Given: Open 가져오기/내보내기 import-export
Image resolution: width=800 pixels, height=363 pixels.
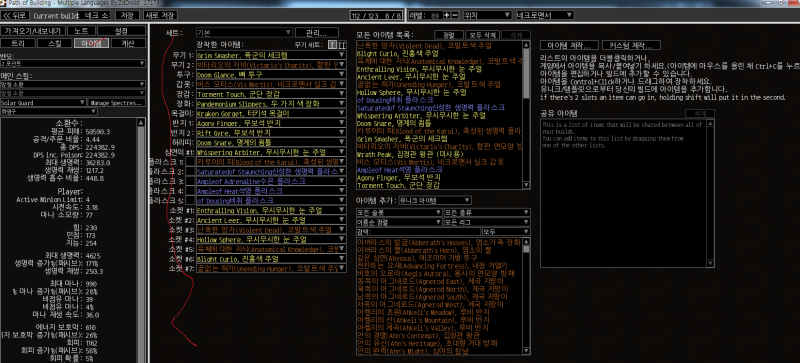Looking at the screenshot, I should click(x=33, y=31).
